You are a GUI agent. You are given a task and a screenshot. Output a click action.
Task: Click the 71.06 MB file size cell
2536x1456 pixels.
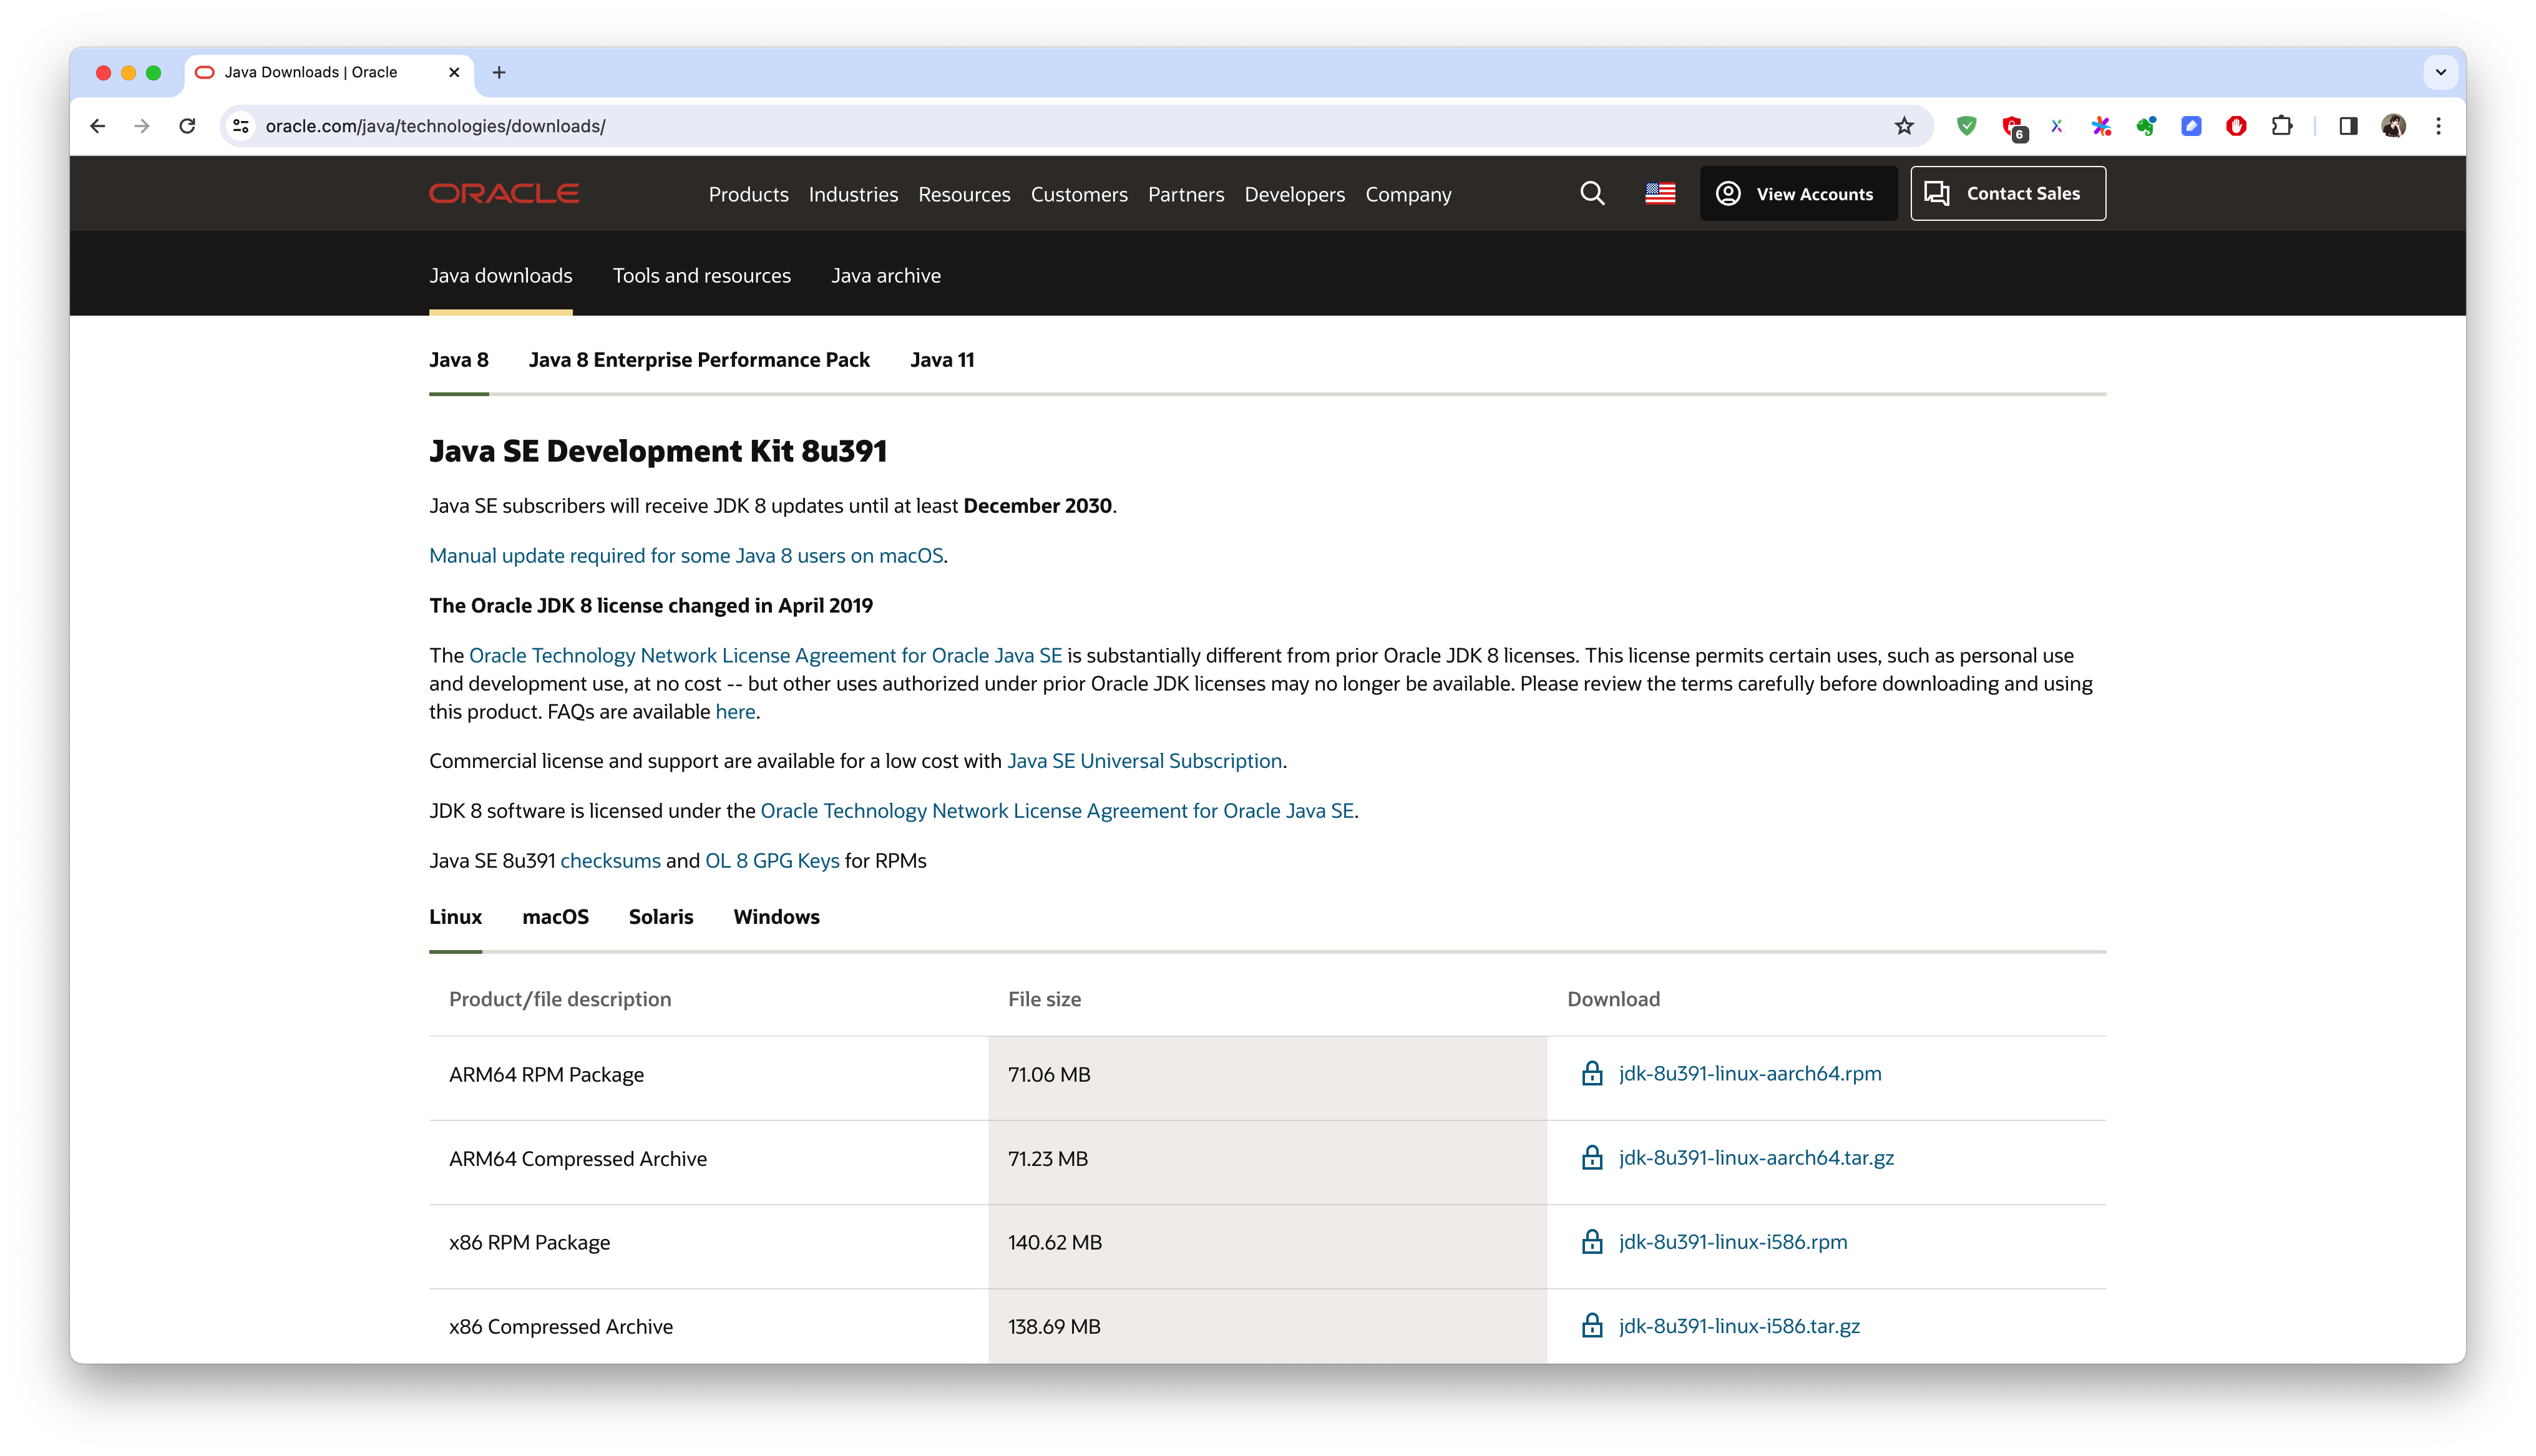click(x=1267, y=1077)
